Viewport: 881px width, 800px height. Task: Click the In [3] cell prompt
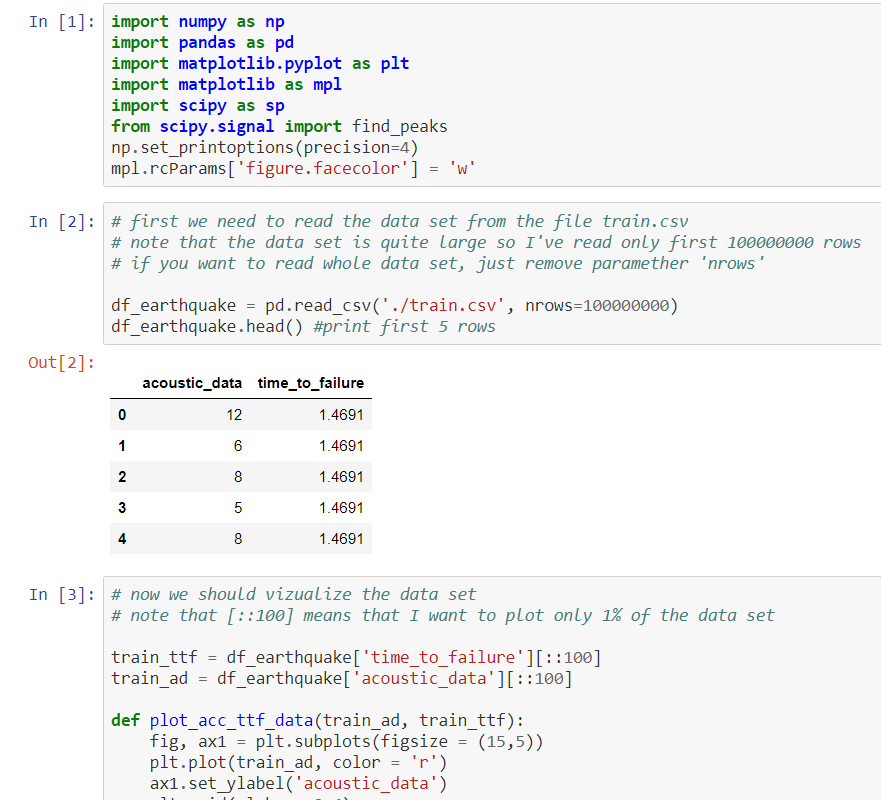[x=63, y=595]
